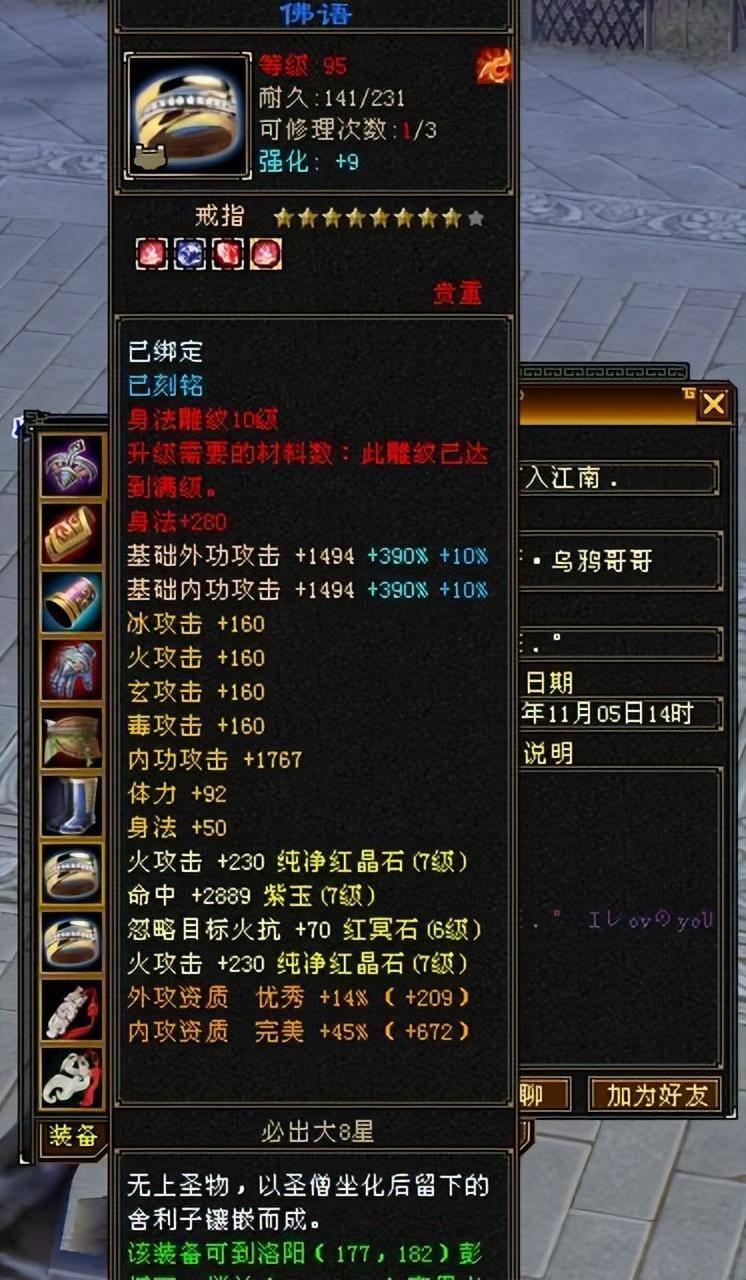
Task: Click the second ring equipment slot
Action: click(x=72, y=942)
